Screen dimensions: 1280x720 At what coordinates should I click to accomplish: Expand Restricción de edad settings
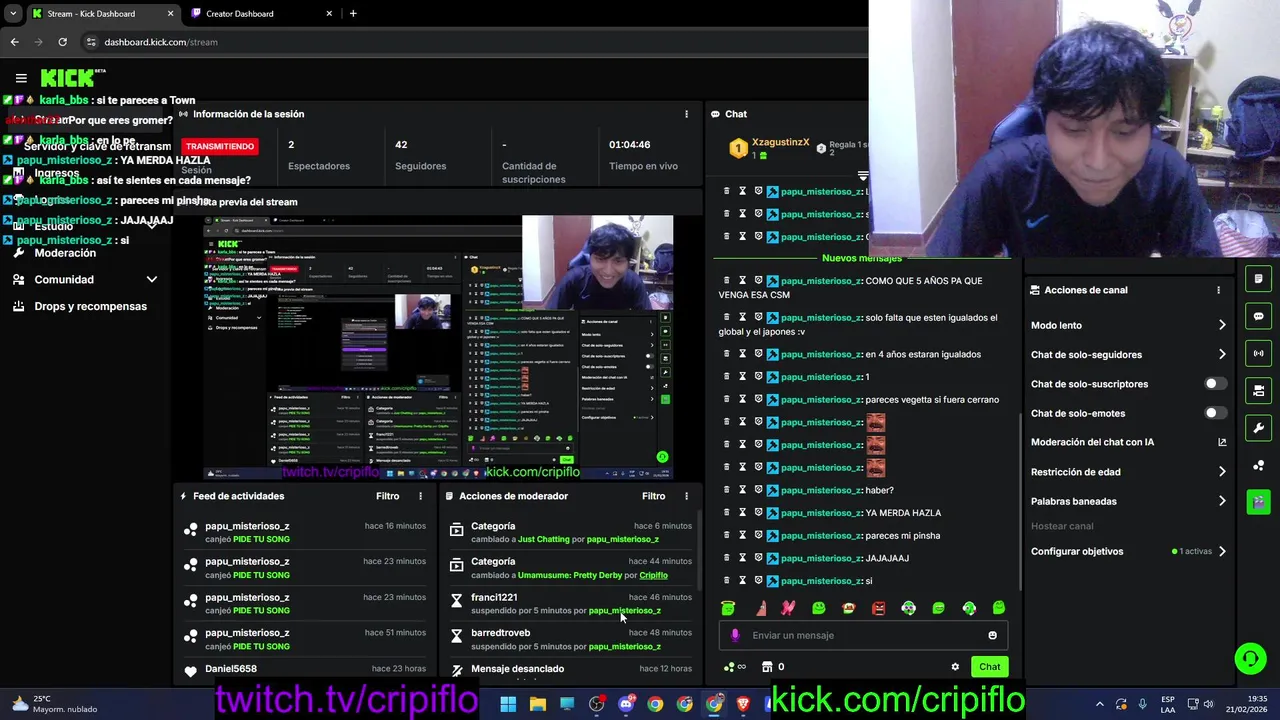1222,472
